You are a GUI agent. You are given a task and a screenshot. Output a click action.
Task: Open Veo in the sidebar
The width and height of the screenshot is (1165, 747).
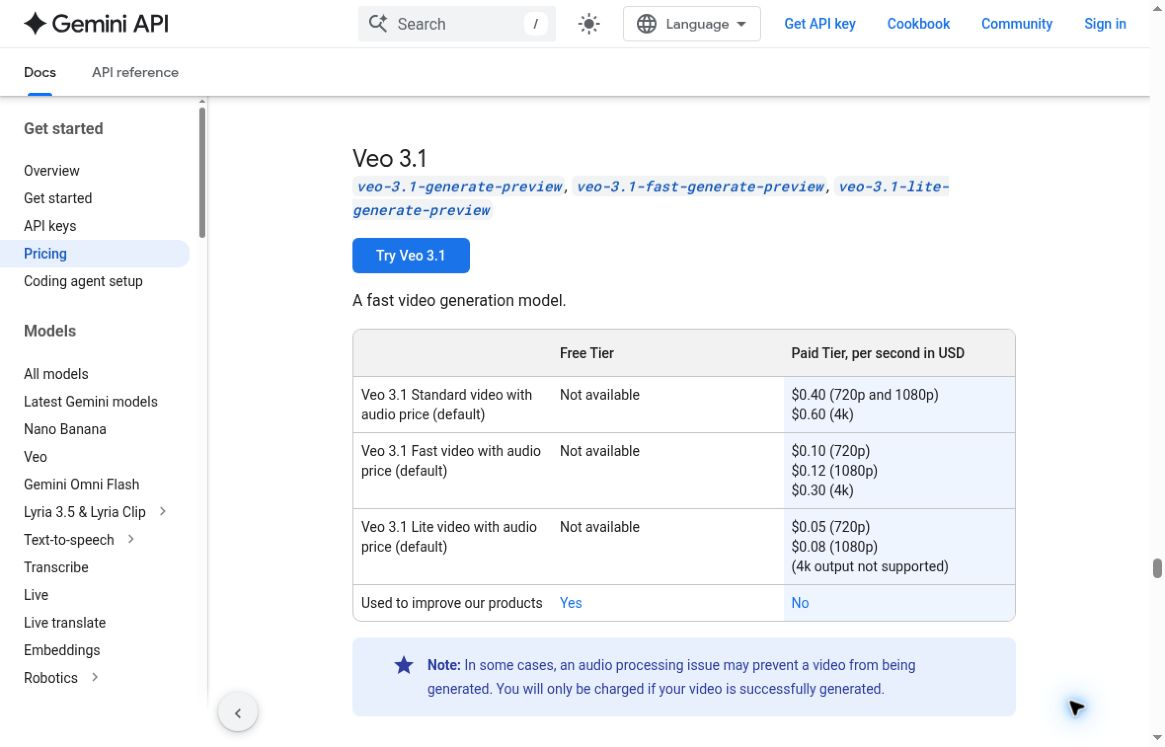35,457
